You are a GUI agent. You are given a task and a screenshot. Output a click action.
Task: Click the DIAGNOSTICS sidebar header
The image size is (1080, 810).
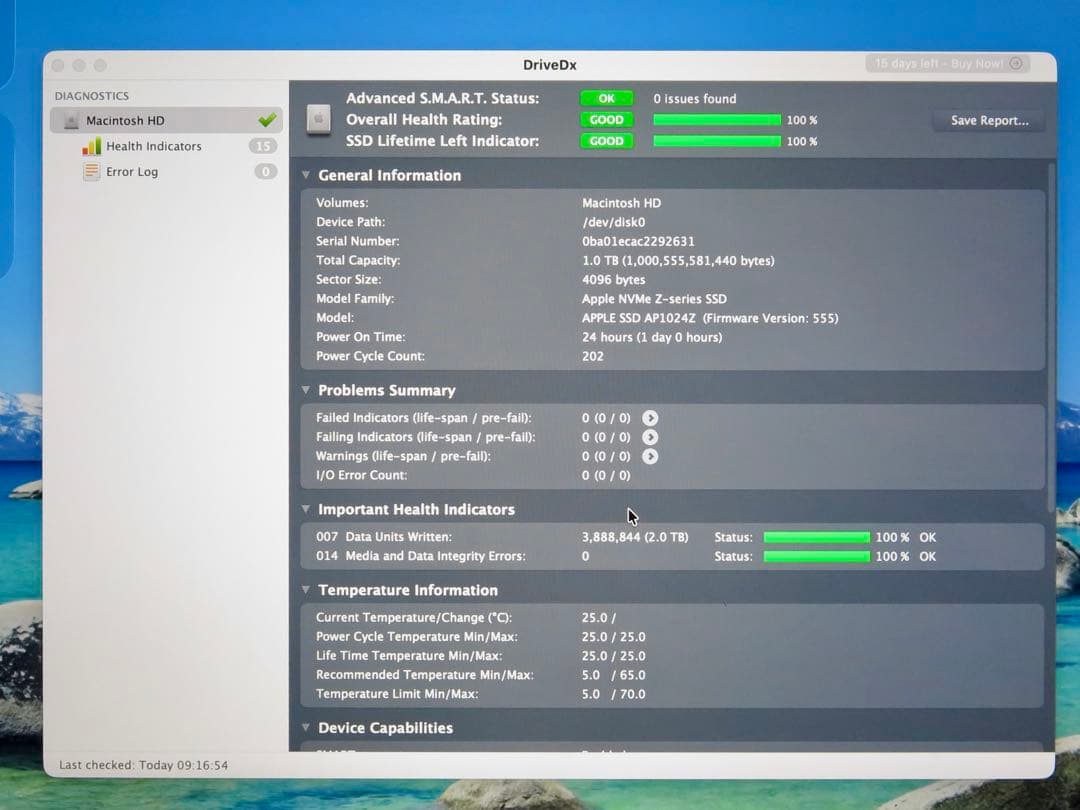pos(92,96)
